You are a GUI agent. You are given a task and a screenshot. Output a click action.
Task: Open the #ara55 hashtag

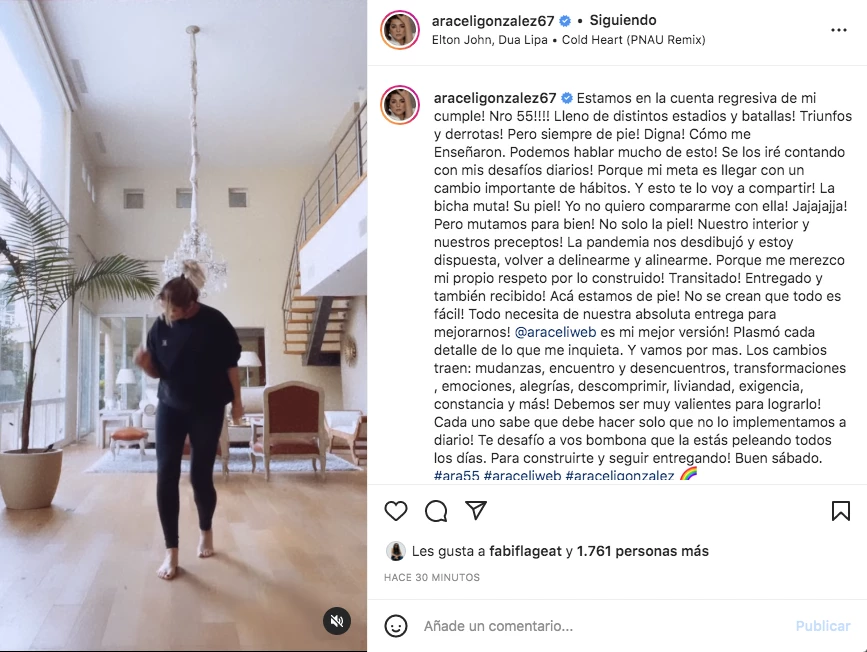pyautogui.click(x=456, y=476)
